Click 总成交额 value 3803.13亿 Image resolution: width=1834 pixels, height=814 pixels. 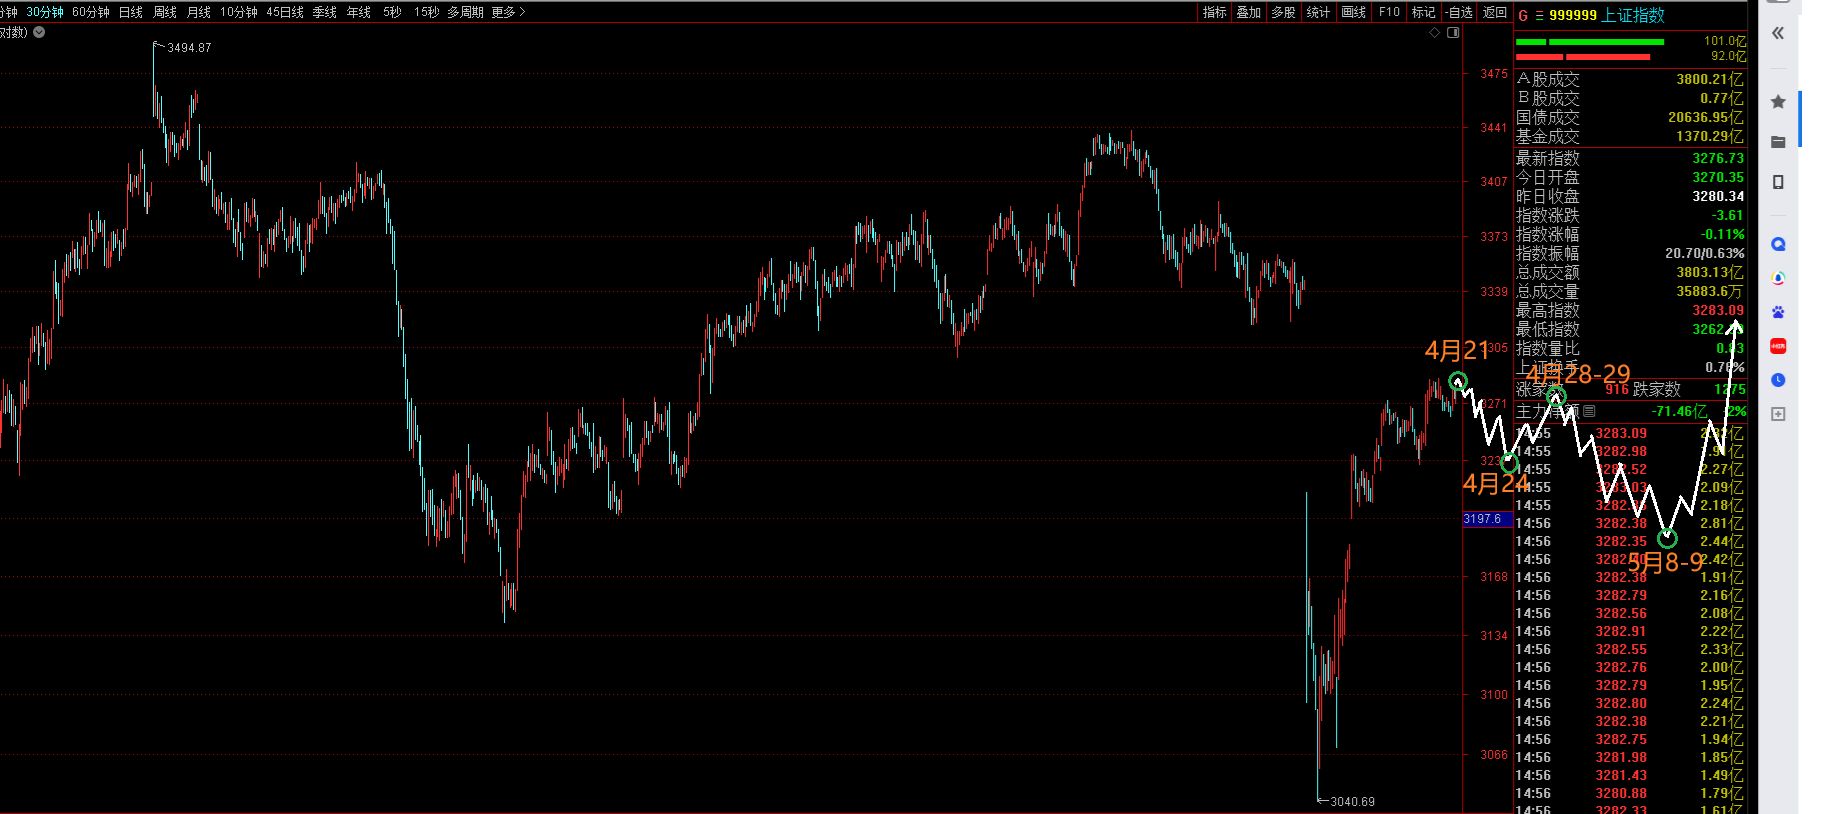point(1710,272)
